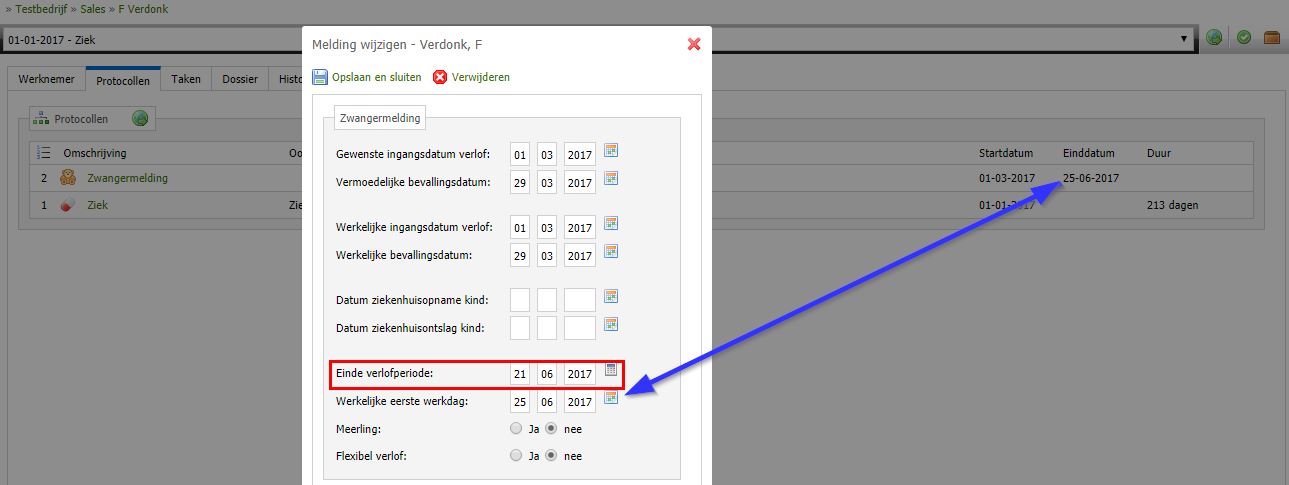Select nee for Flexibel verlof
This screenshot has width=1289, height=485.
pyautogui.click(x=550, y=456)
